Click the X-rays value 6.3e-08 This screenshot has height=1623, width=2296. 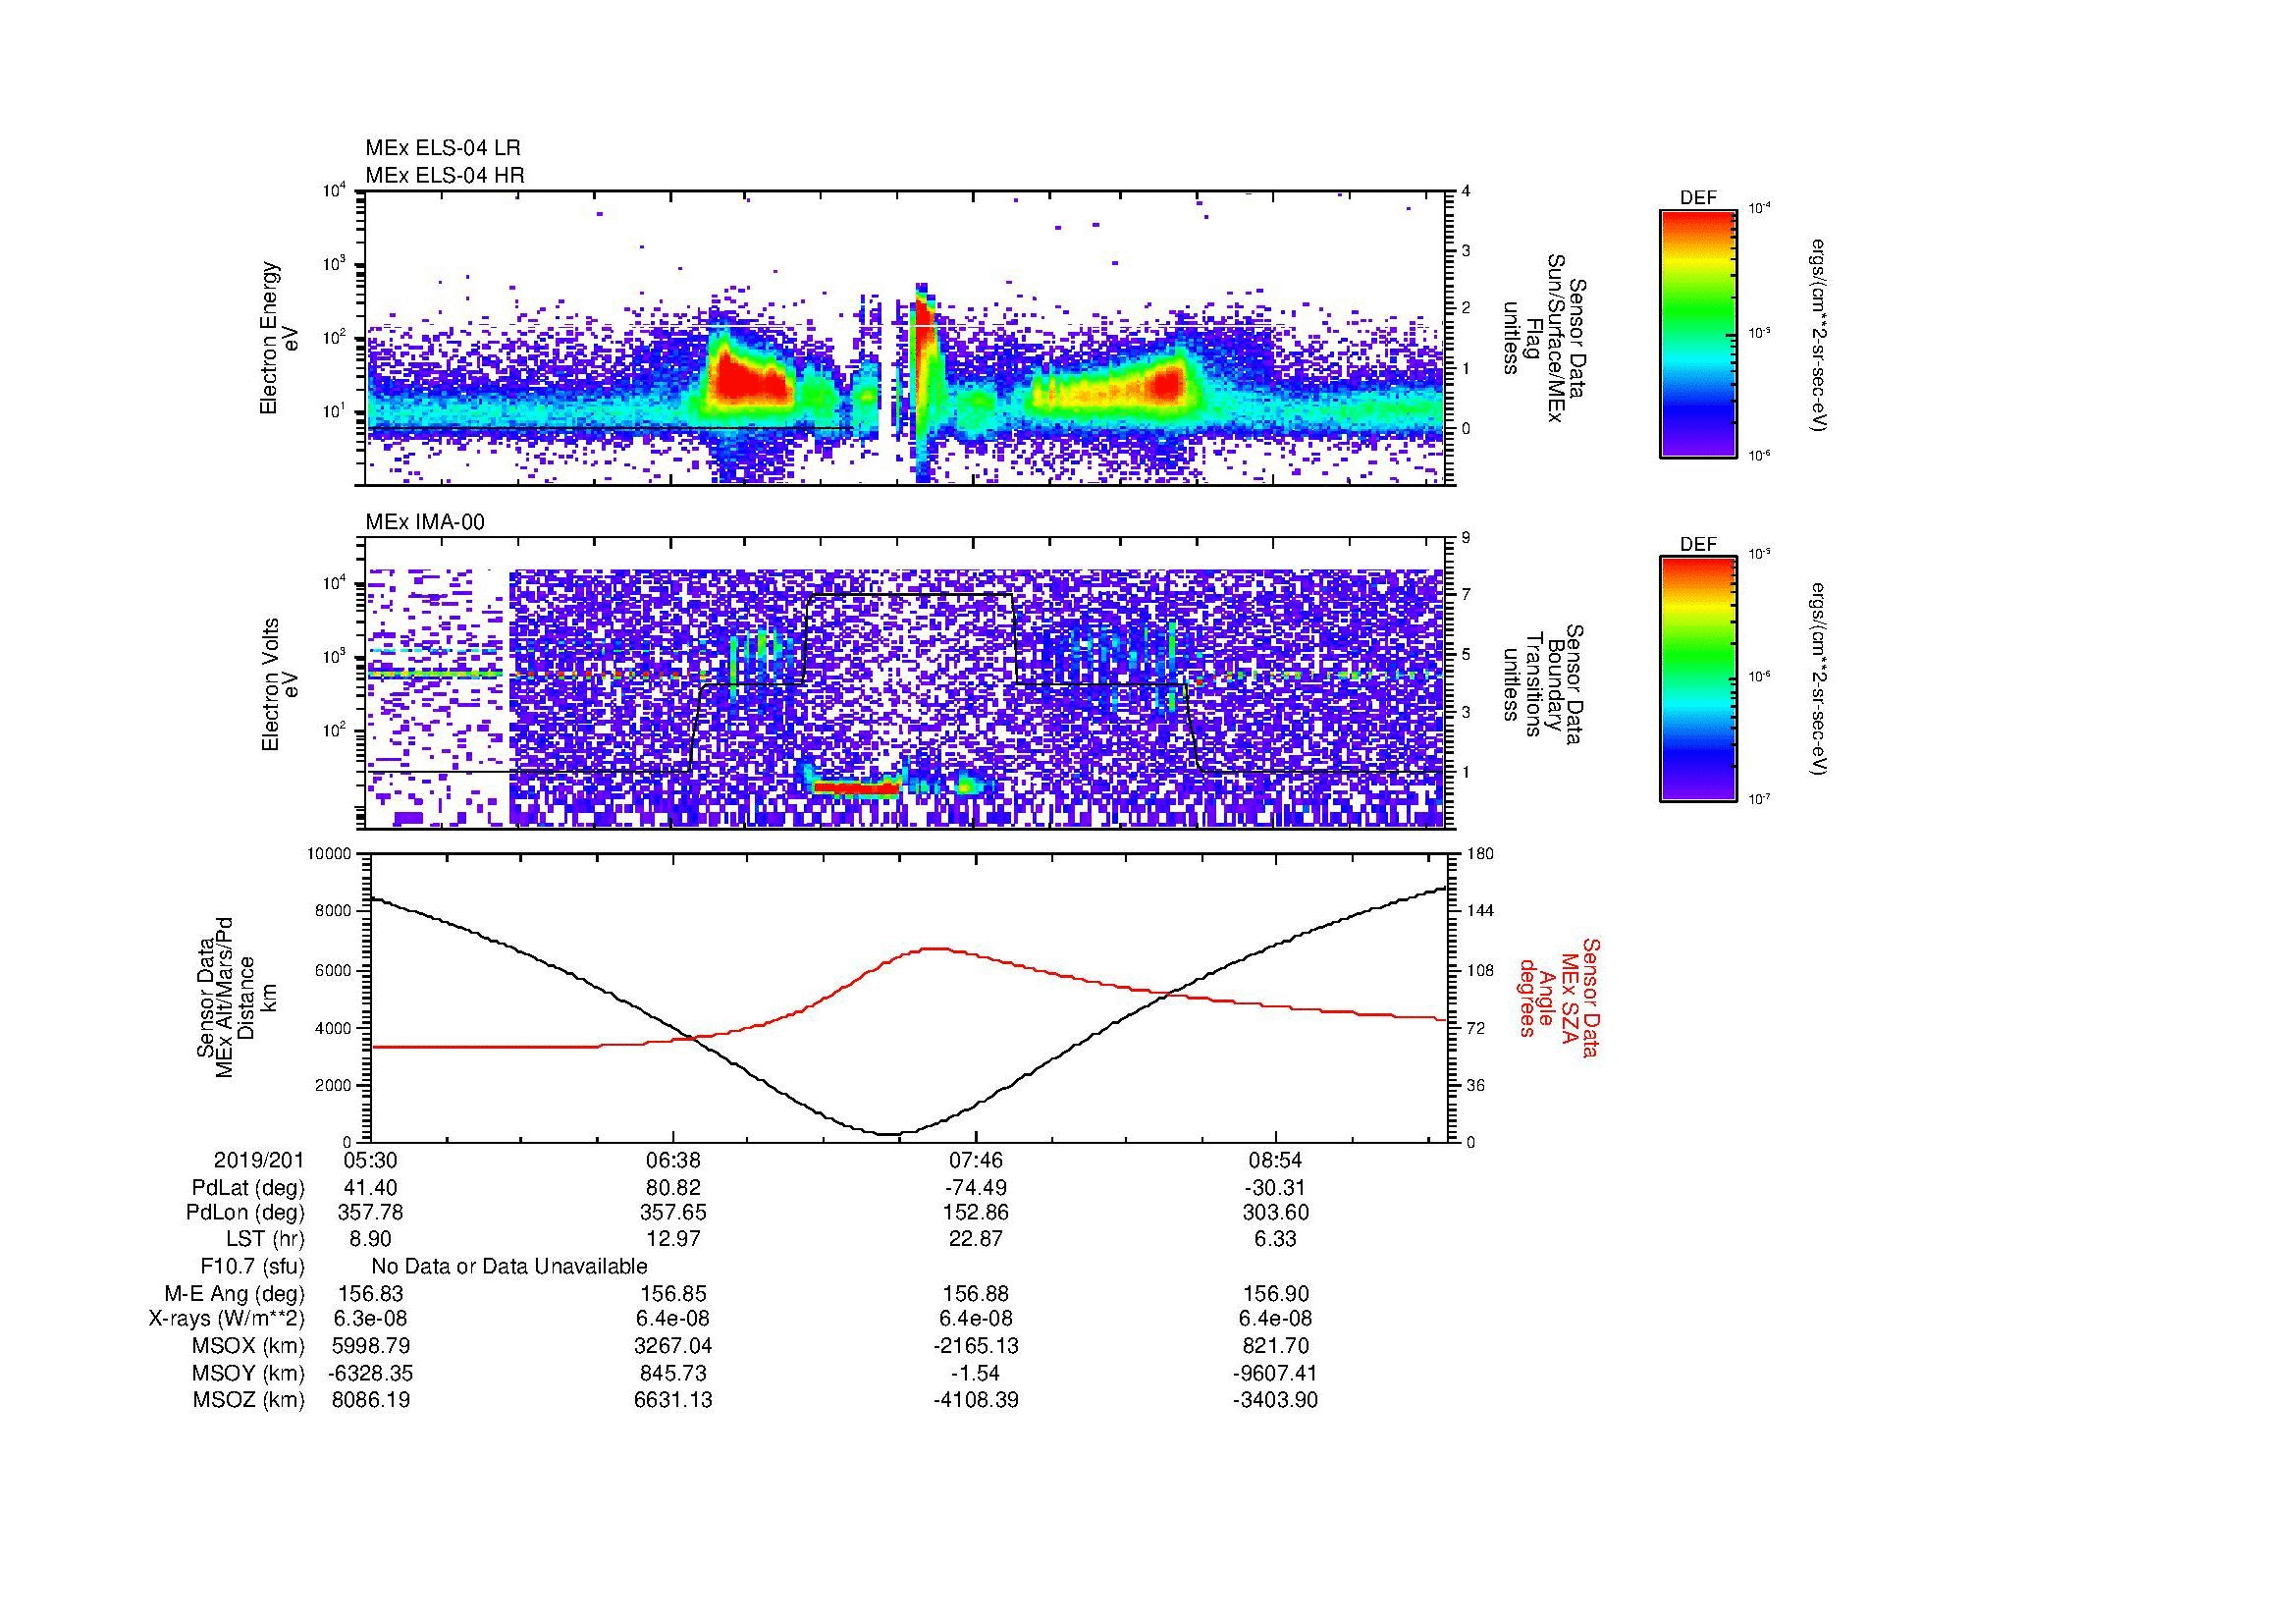click(x=370, y=1319)
